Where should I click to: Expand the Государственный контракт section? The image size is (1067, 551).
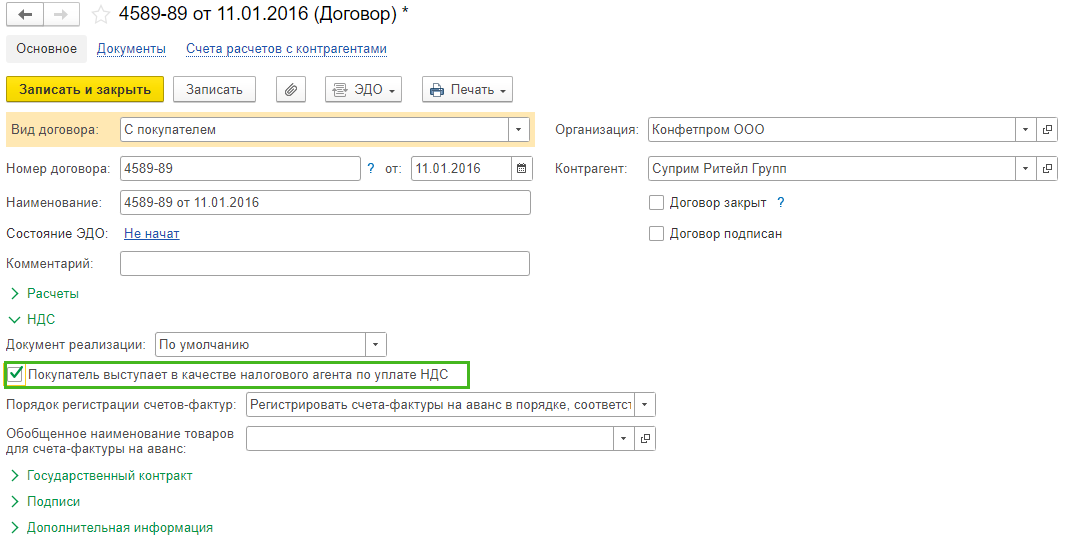pos(101,476)
